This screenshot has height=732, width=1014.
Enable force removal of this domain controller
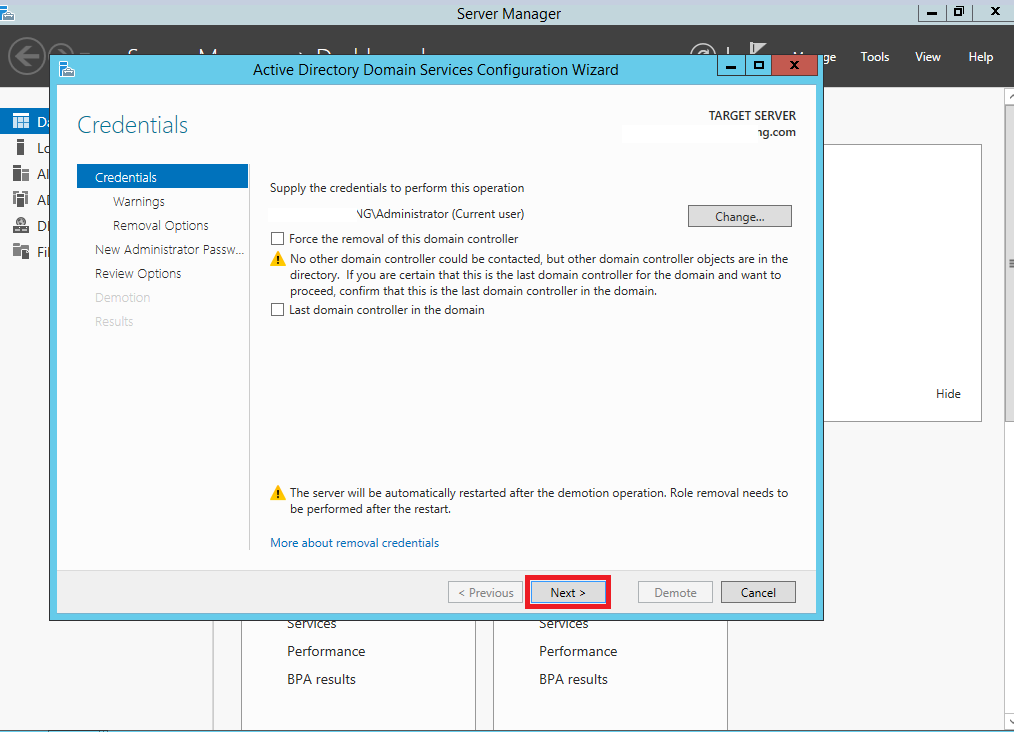tap(277, 239)
